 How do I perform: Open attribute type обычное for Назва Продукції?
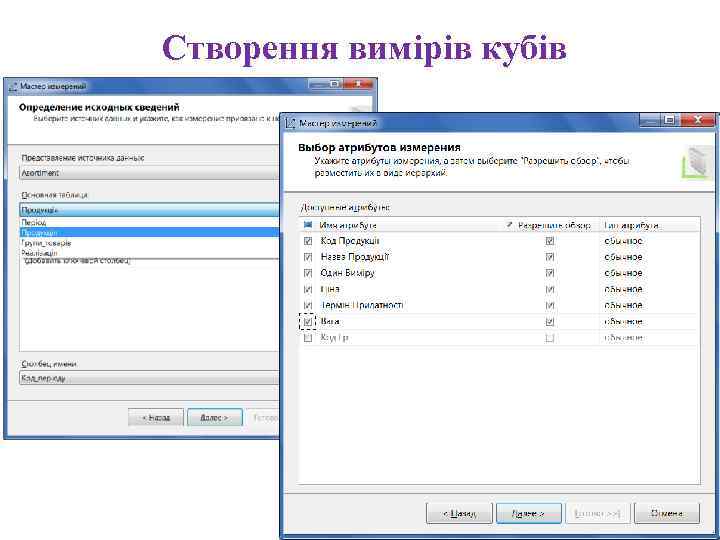pos(624,257)
